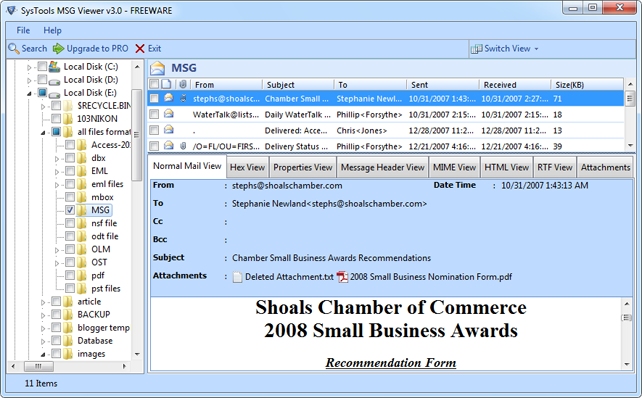This screenshot has width=642, height=398.
Task: Click the Search magnifier icon
Action: (x=14, y=48)
